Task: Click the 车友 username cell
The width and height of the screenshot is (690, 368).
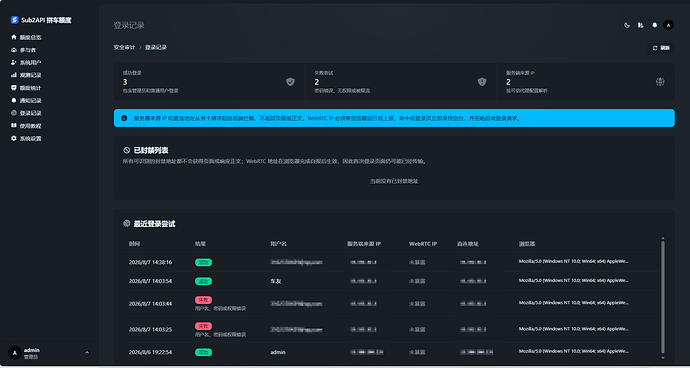Action: click(x=275, y=281)
